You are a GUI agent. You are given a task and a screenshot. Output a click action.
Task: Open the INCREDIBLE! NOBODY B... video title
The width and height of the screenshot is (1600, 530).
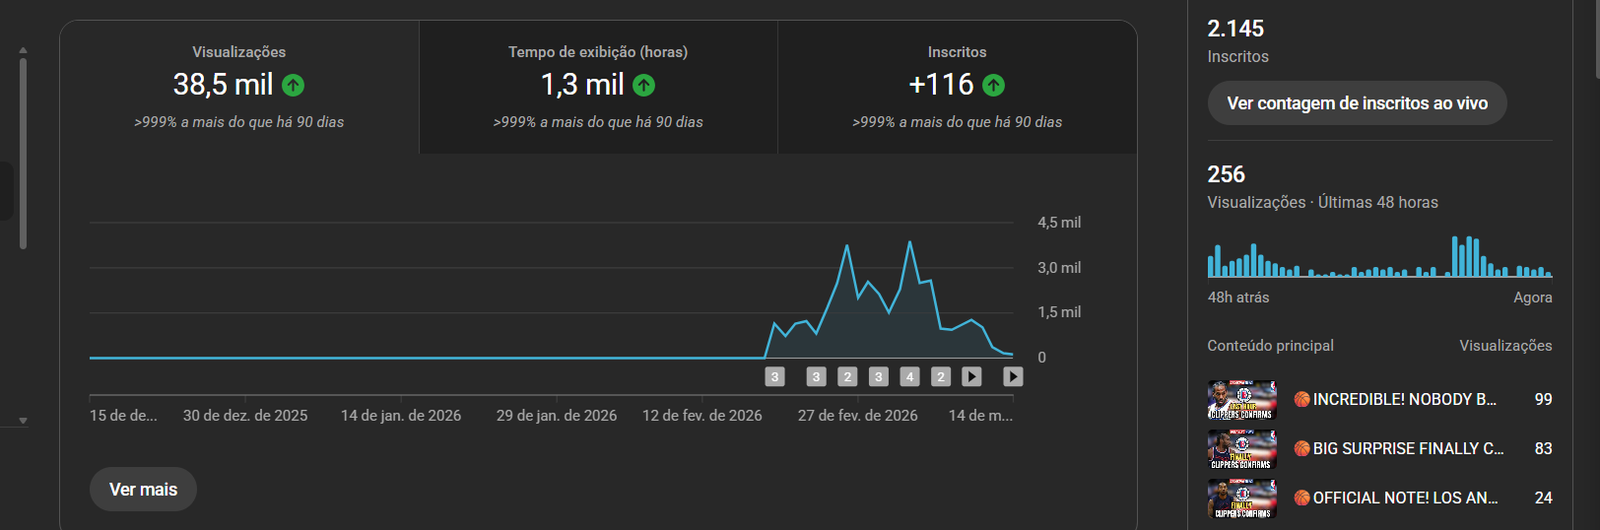pyautogui.click(x=1395, y=399)
